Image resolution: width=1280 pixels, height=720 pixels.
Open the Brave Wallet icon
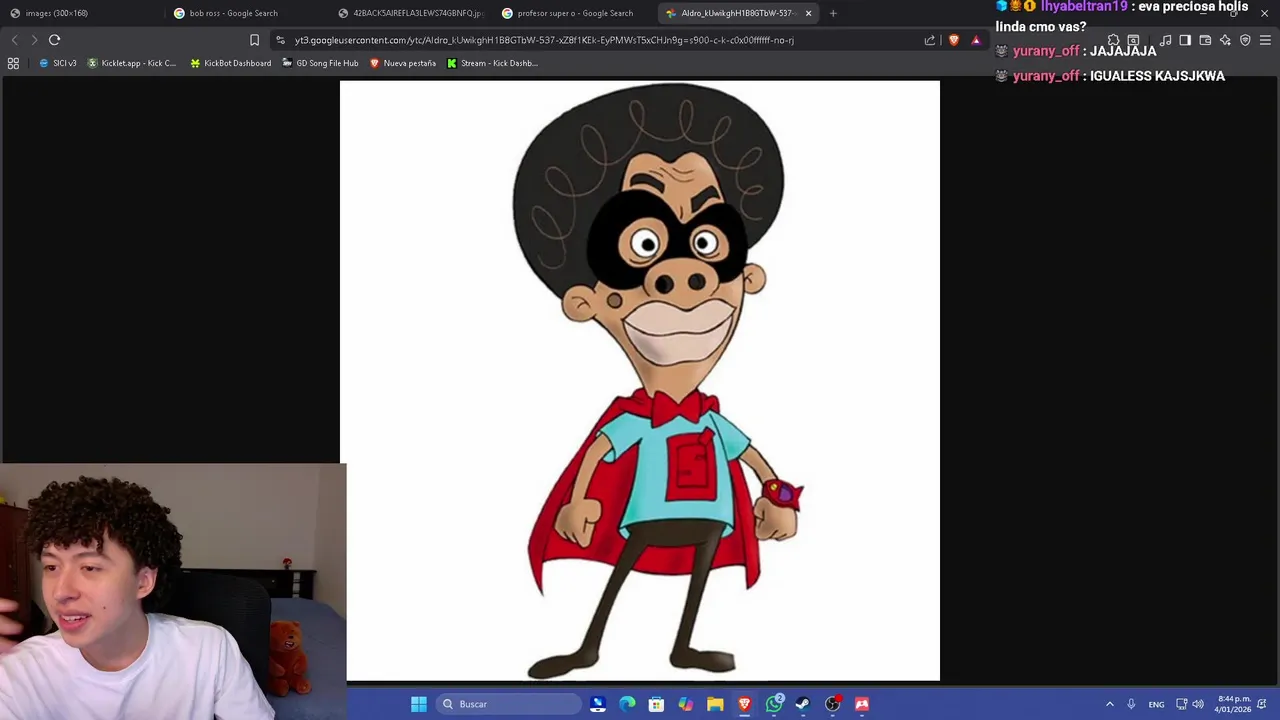tap(1205, 40)
